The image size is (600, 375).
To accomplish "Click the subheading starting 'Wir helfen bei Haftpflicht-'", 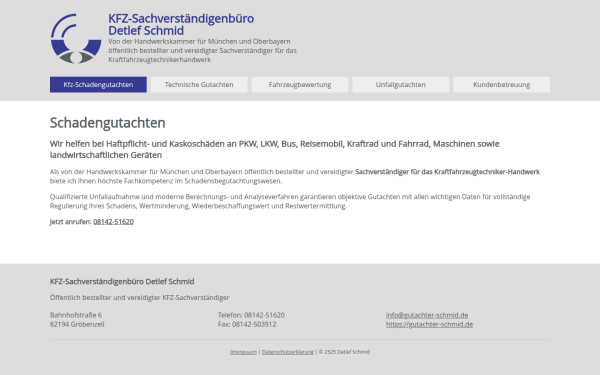I will pyautogui.click(x=274, y=149).
